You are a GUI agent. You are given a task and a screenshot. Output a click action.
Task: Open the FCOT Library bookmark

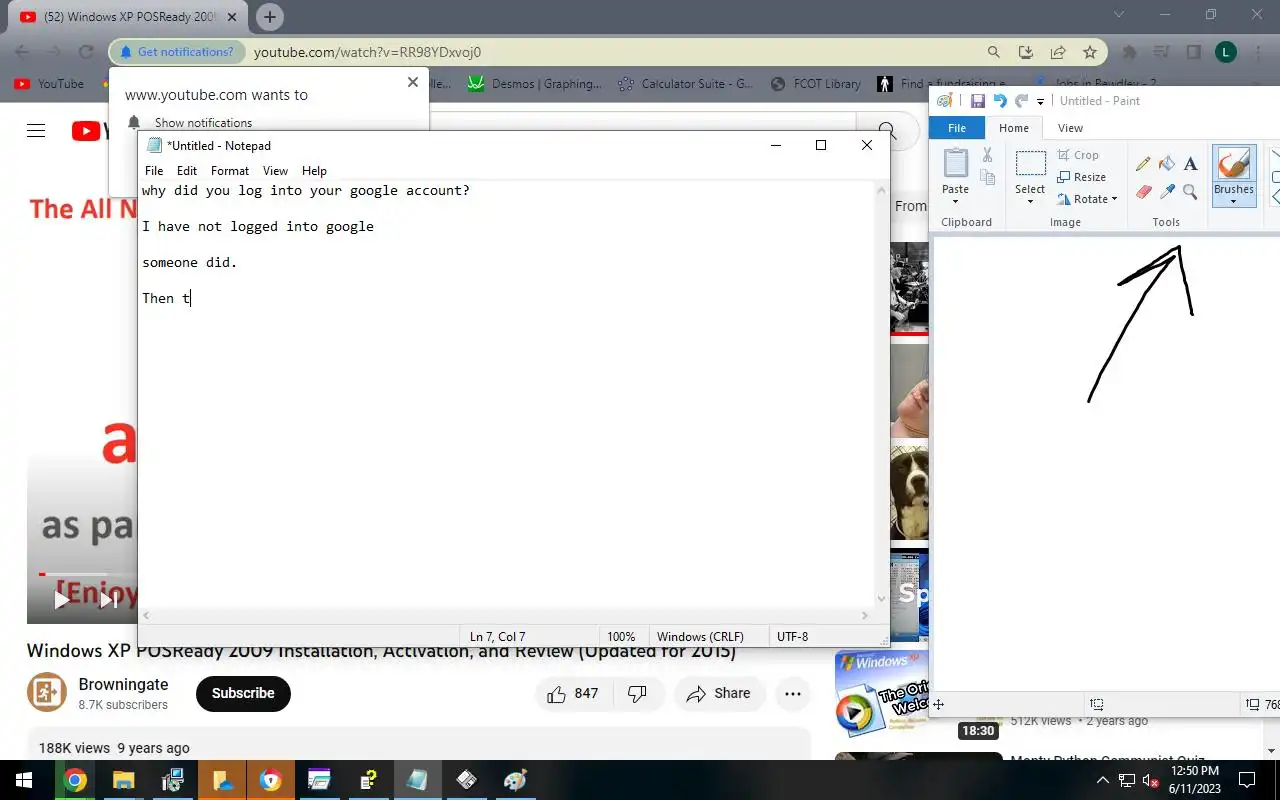tap(815, 84)
